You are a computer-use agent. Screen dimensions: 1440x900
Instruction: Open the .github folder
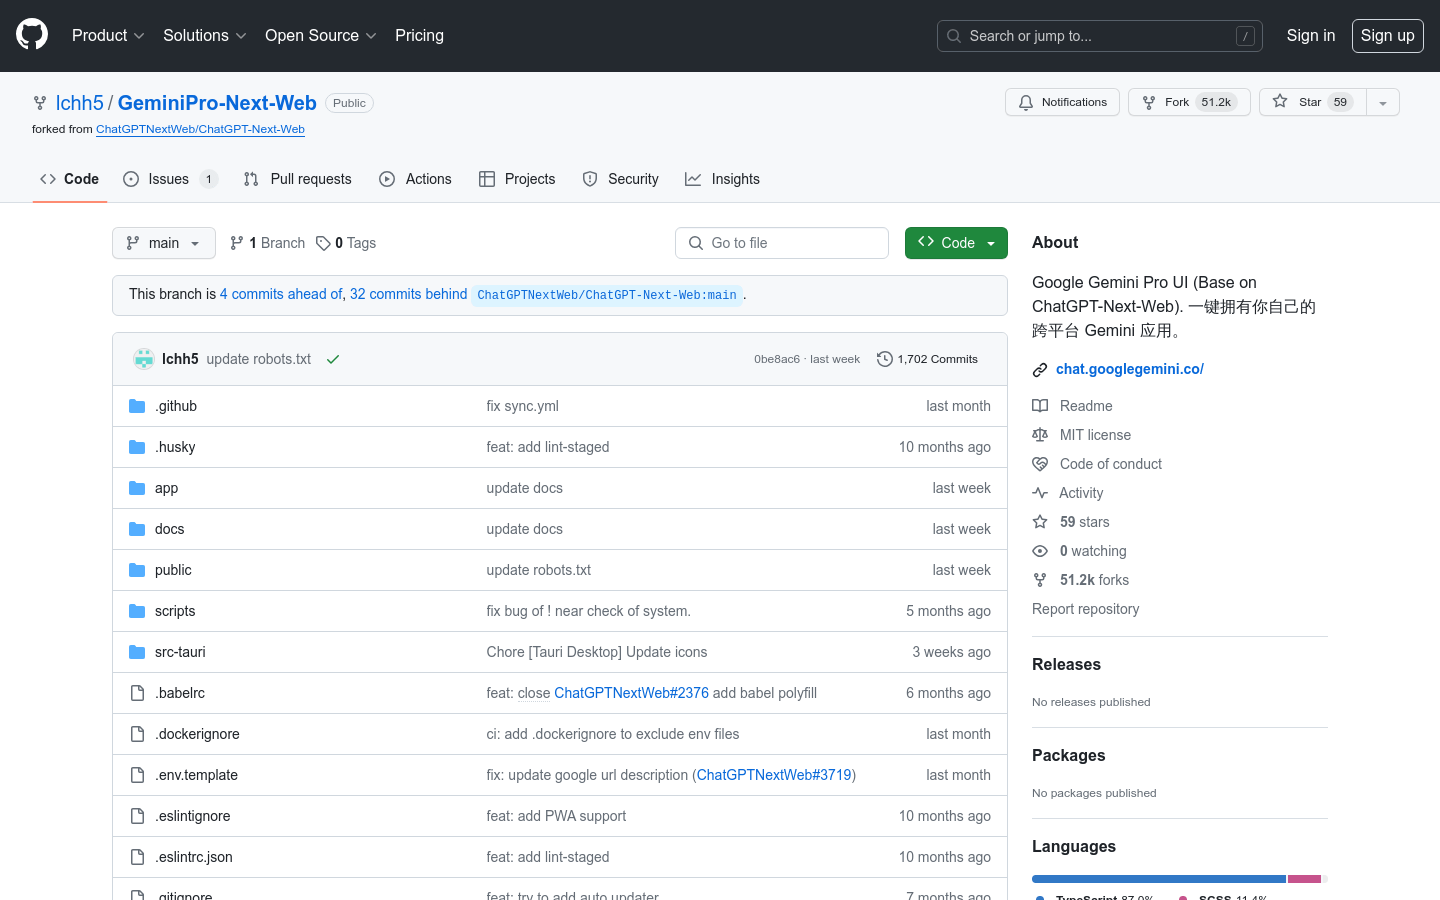(x=176, y=406)
